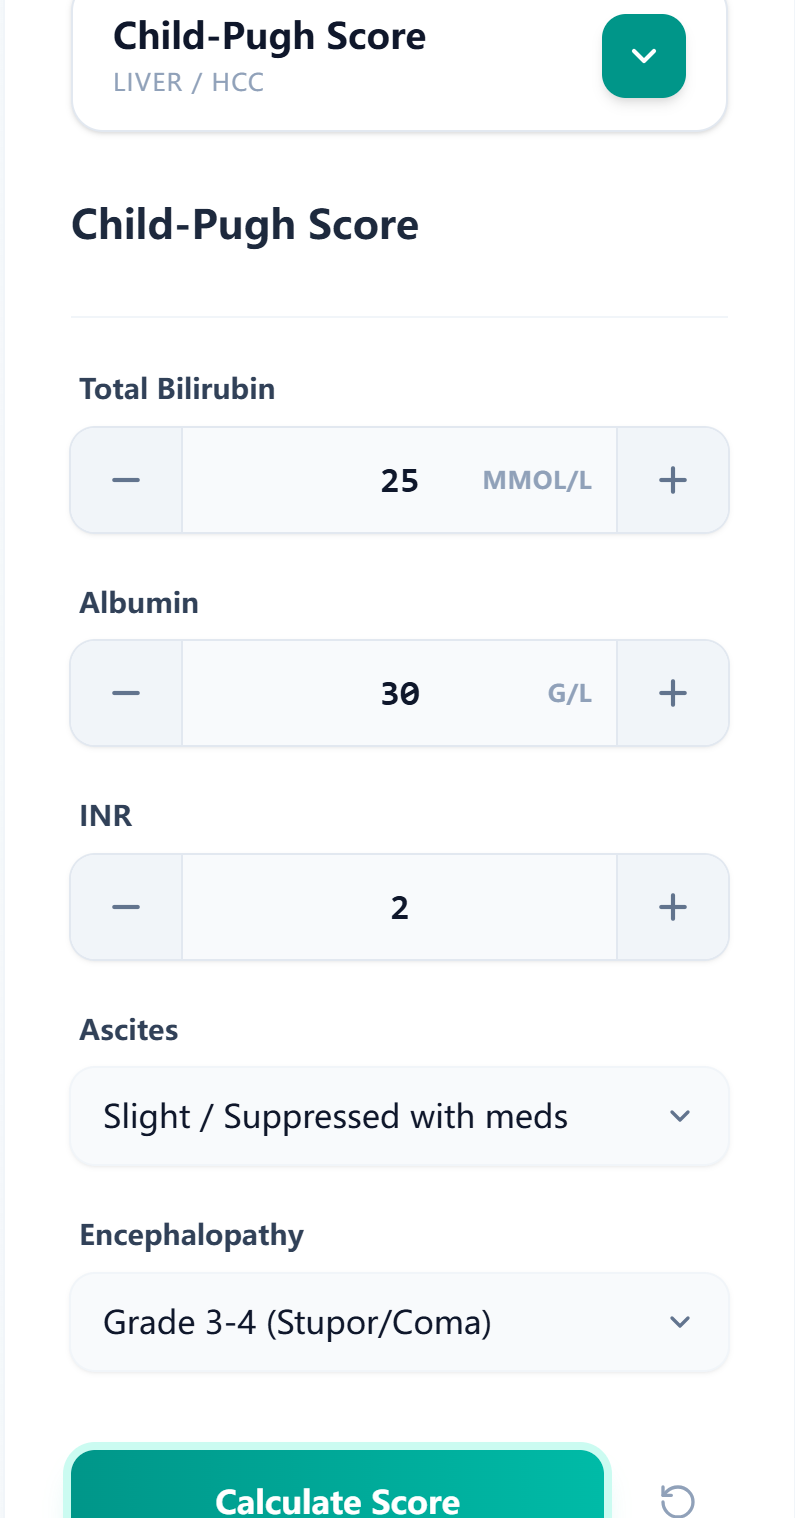The image size is (795, 1518).
Task: Increase Total Bilirubin with the plus icon
Action: tap(672, 480)
